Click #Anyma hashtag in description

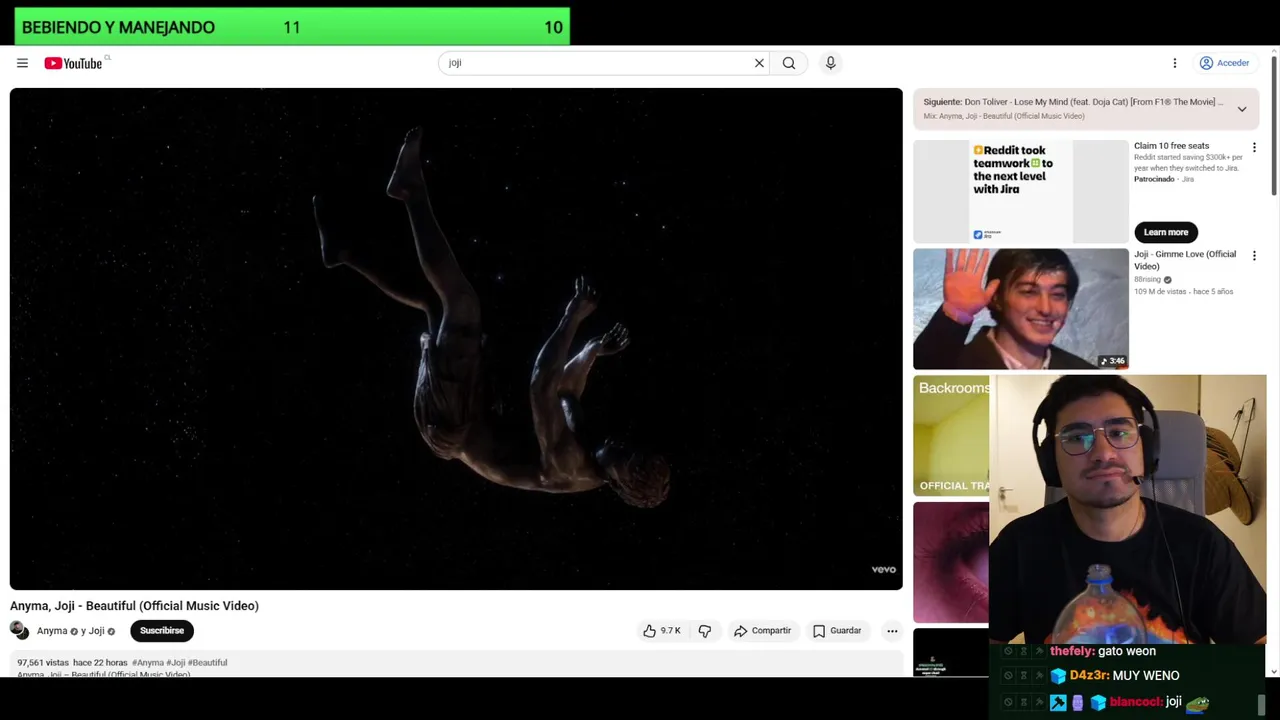[148, 662]
